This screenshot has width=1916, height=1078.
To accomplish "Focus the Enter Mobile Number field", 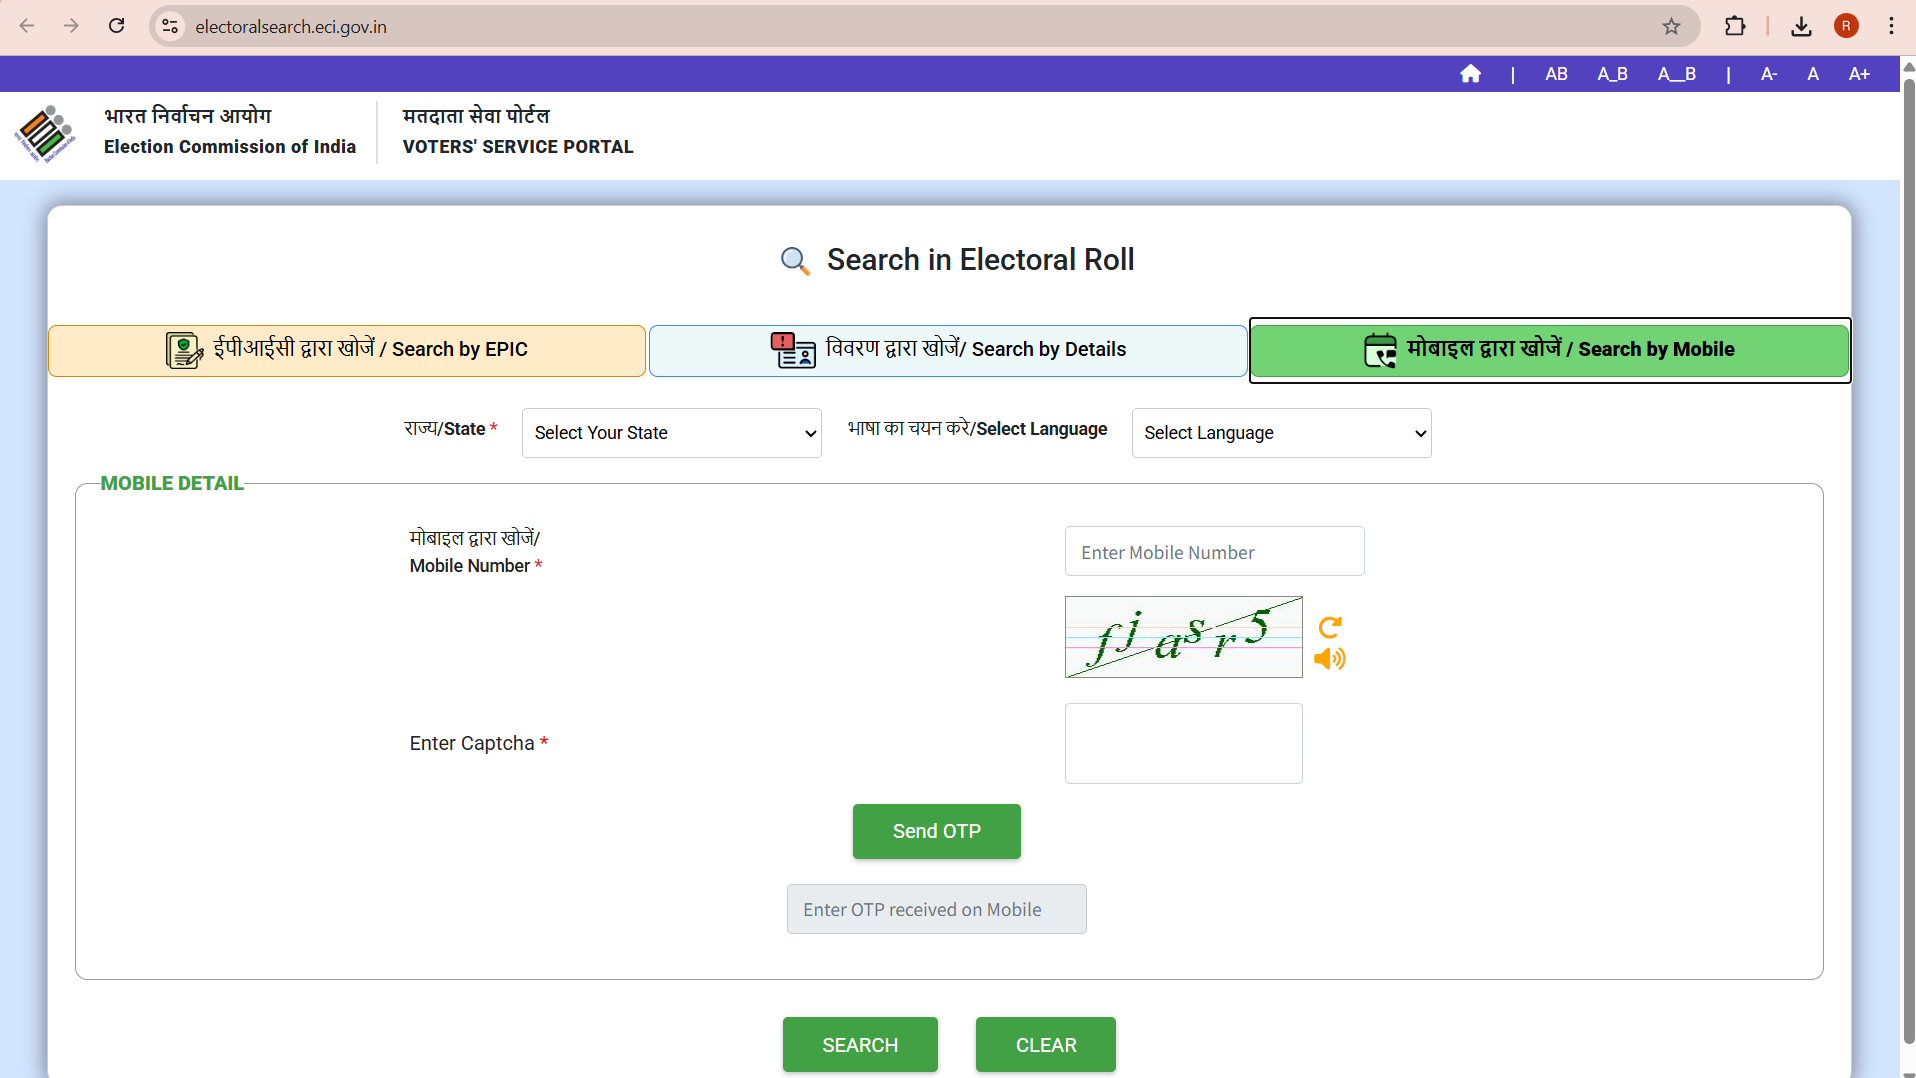I will coord(1214,552).
